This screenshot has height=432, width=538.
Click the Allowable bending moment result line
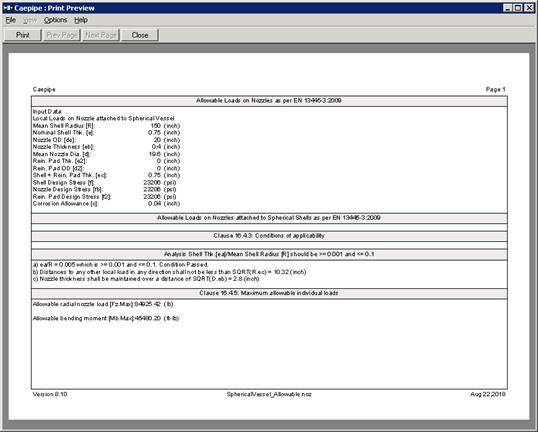pyautogui.click(x=106, y=318)
